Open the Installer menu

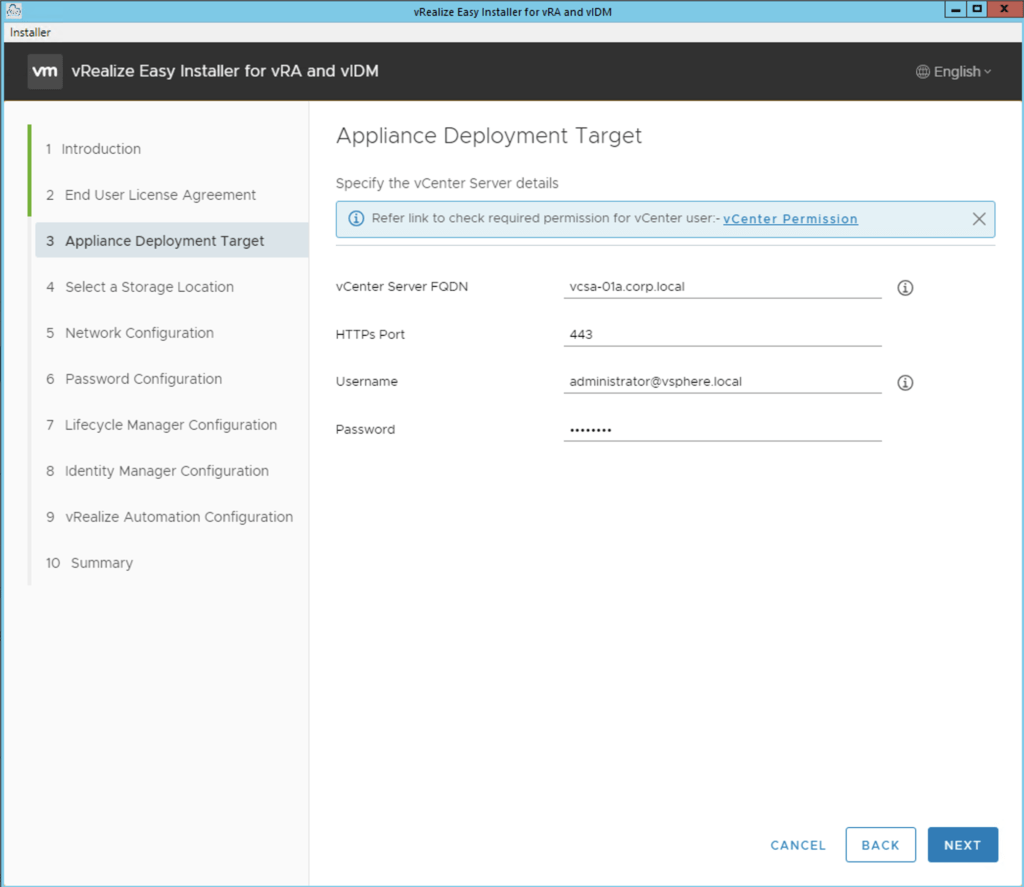[30, 32]
